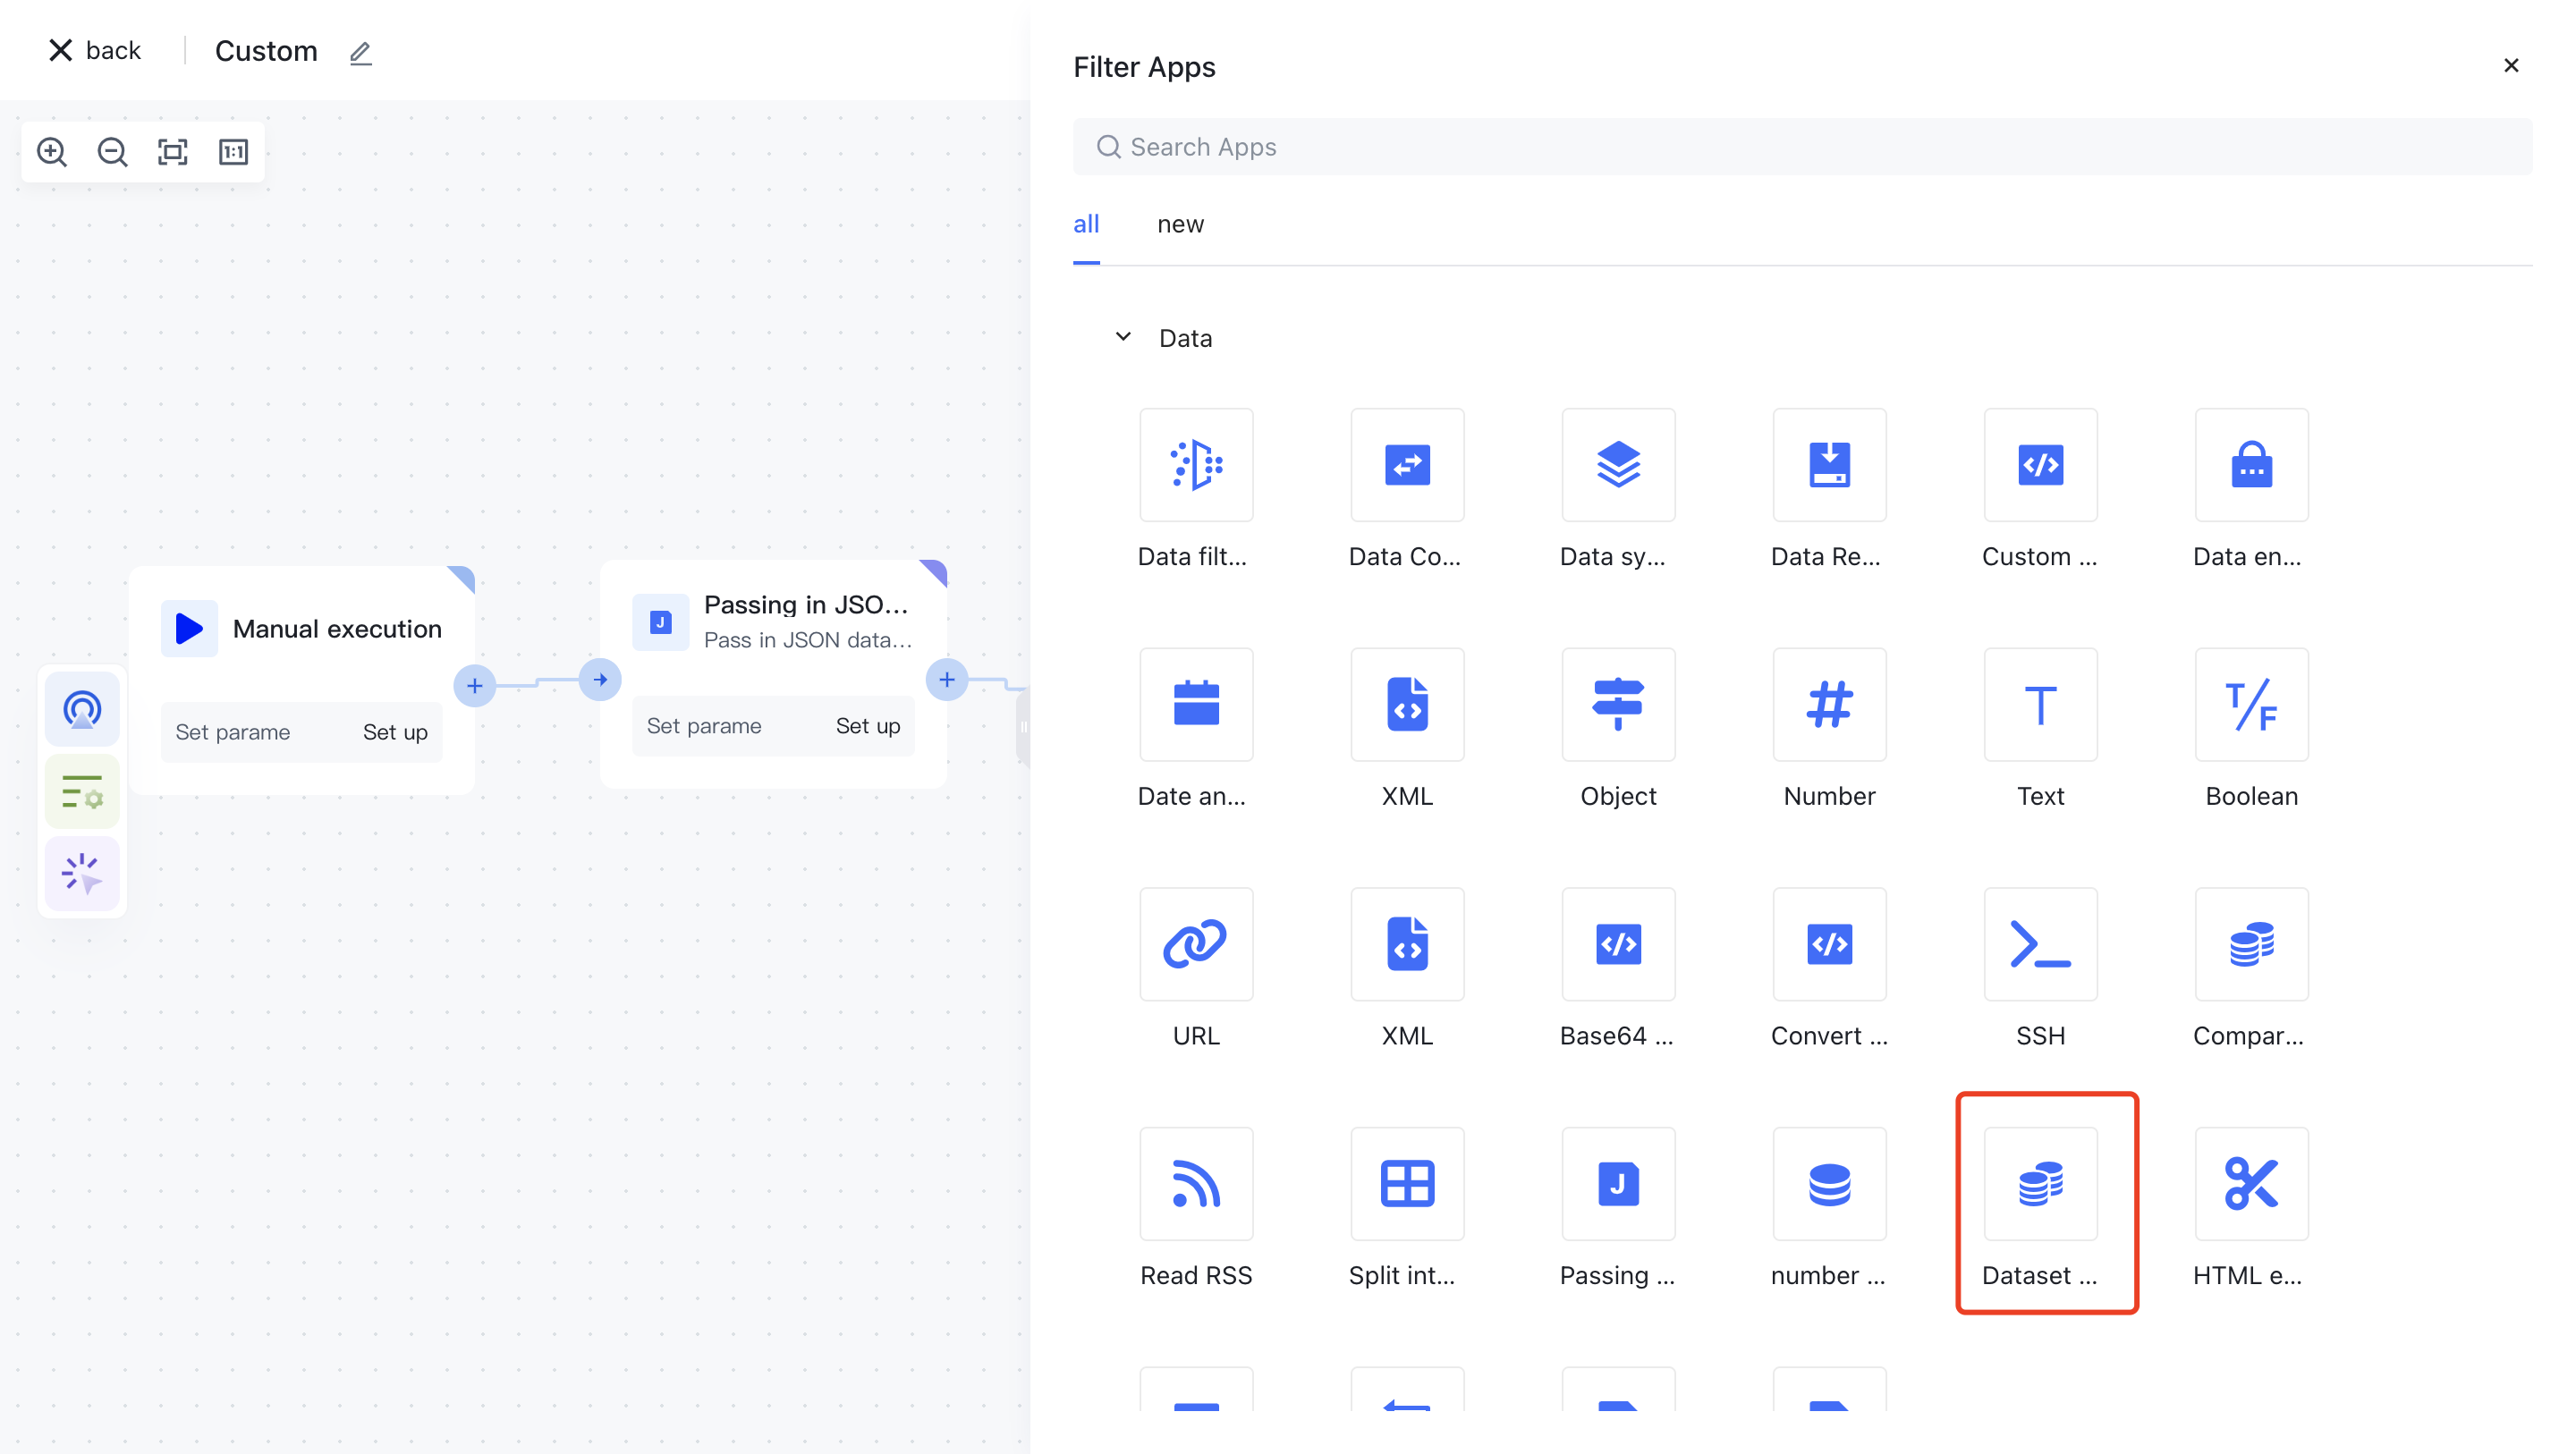Screen dimensions: 2576x1454
Task: Click the zoom in magnifier icon
Action: point(52,152)
